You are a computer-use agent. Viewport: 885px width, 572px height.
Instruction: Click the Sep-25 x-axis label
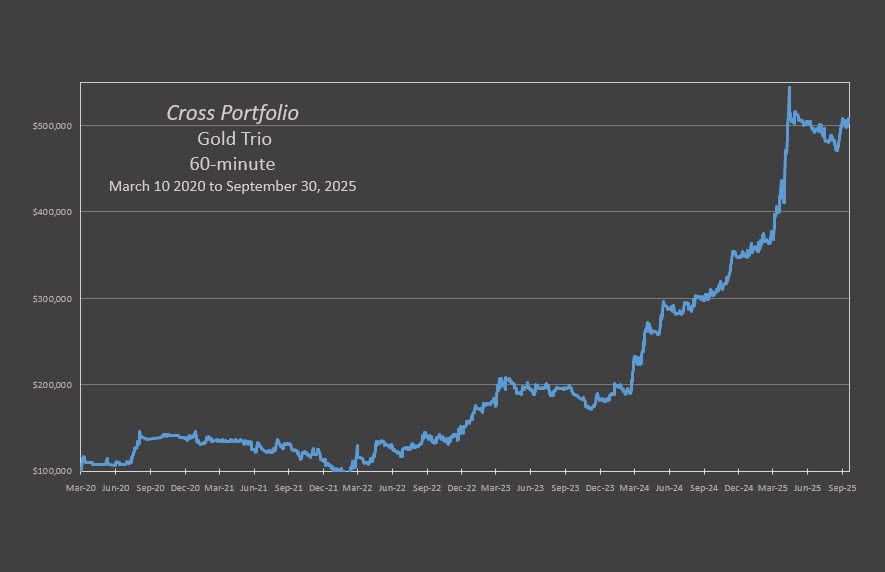[x=842, y=489]
